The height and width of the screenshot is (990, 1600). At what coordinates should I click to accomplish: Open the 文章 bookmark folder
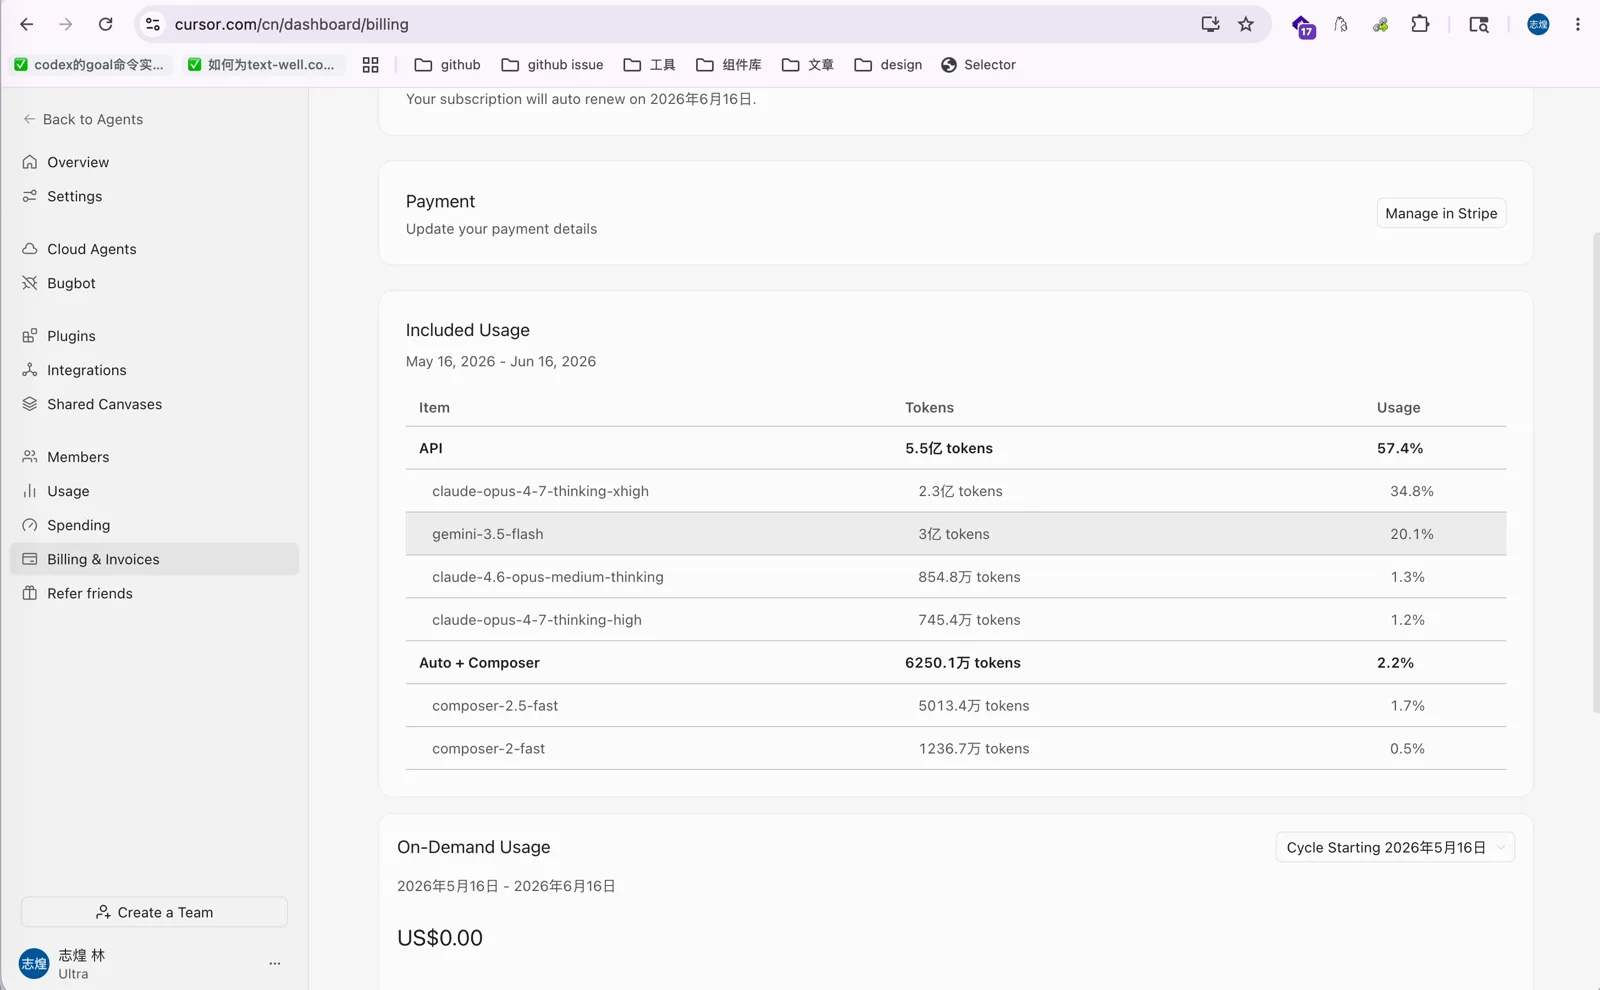(808, 65)
